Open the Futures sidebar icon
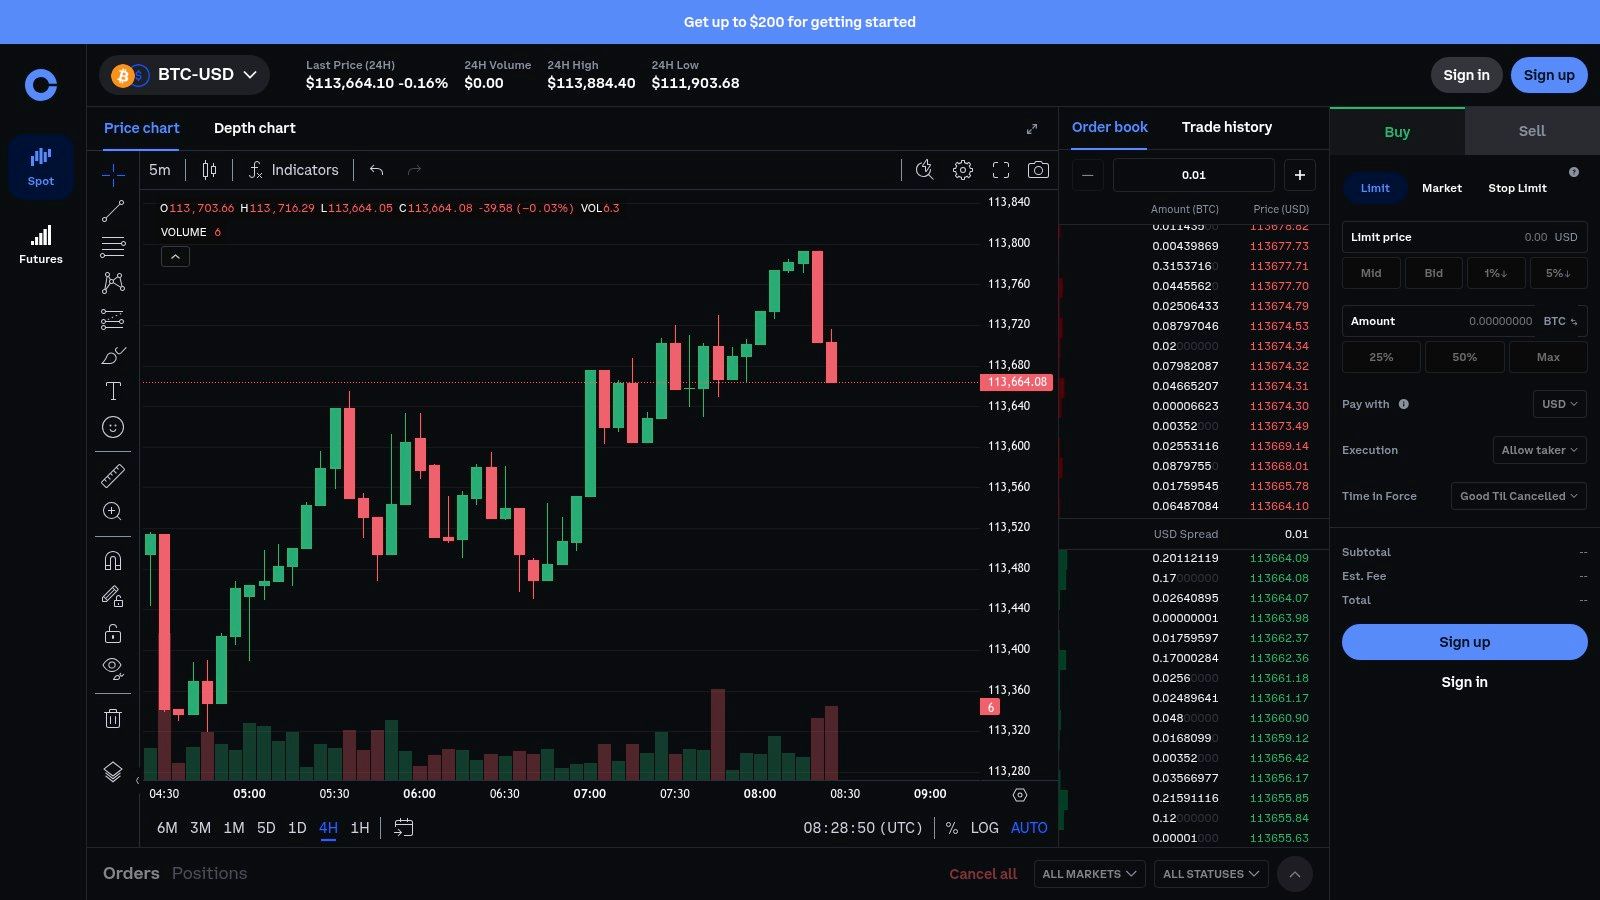Screen dimensions: 1600x900 tap(41, 245)
